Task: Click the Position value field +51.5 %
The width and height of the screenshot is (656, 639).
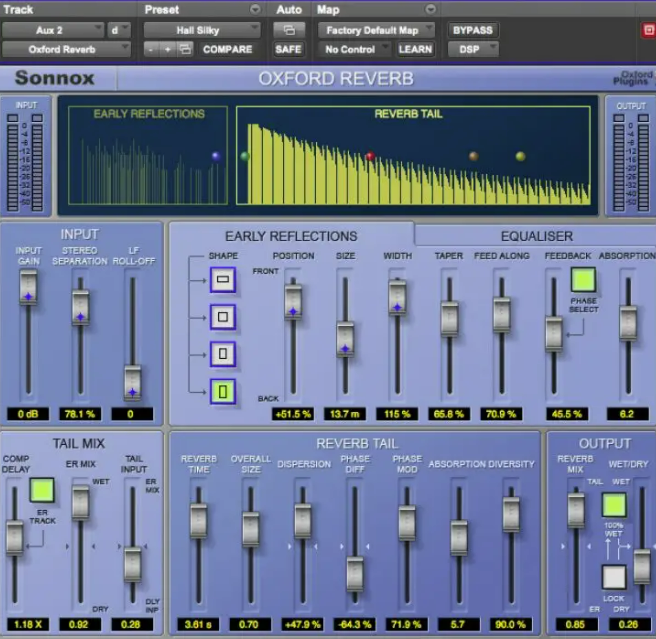Action: [x=292, y=414]
